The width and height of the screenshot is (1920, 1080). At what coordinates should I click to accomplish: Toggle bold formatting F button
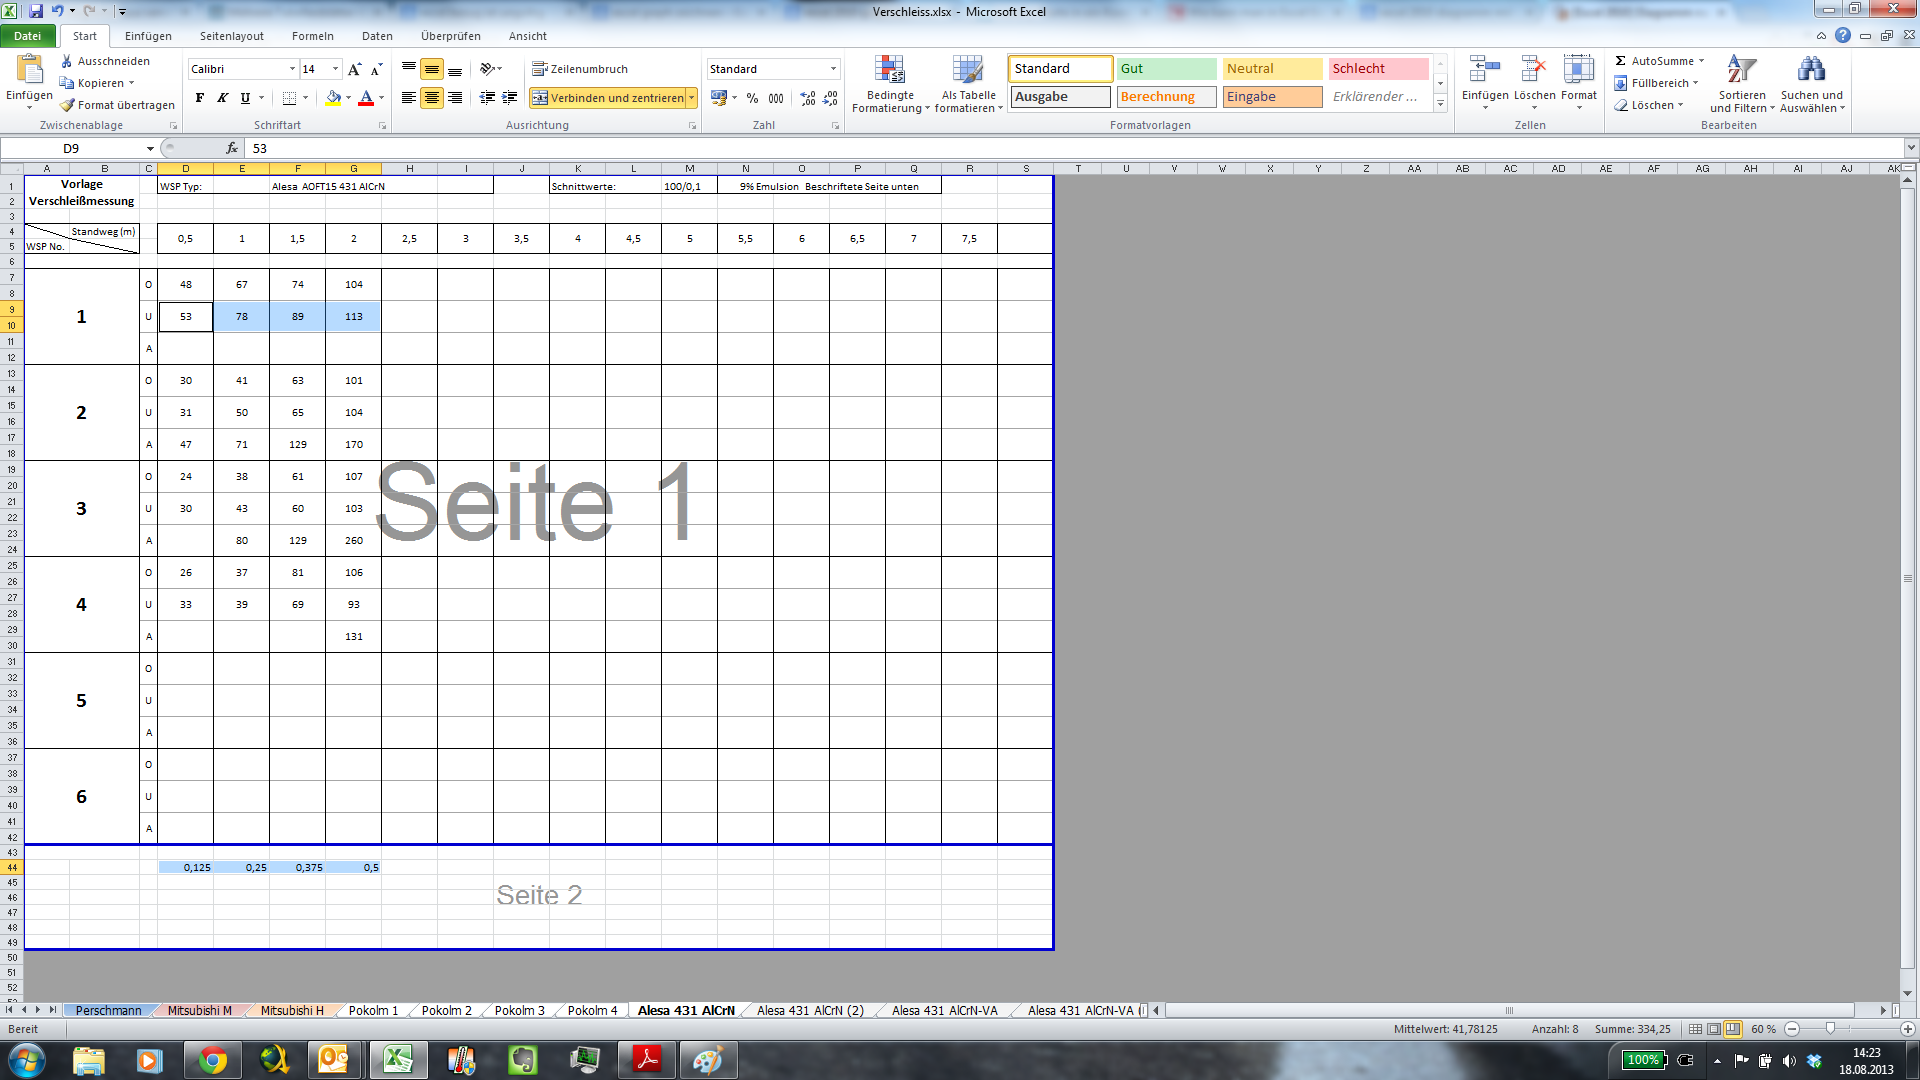[x=200, y=98]
